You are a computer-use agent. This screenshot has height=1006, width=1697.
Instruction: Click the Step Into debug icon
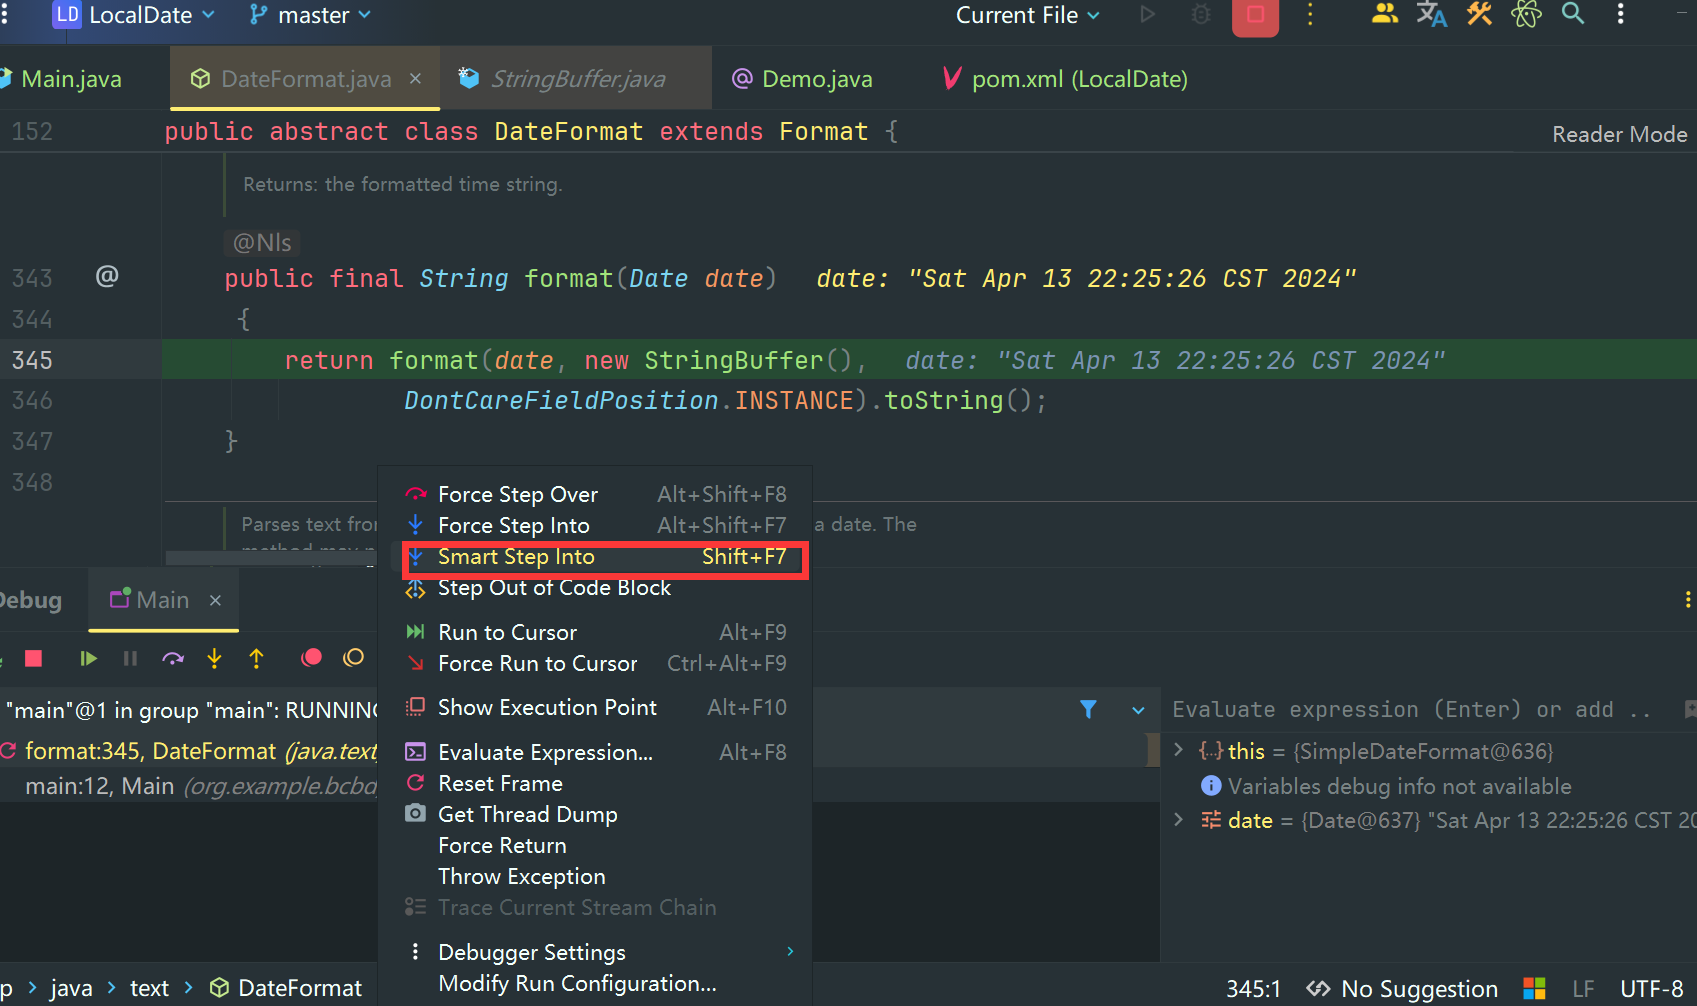(214, 658)
